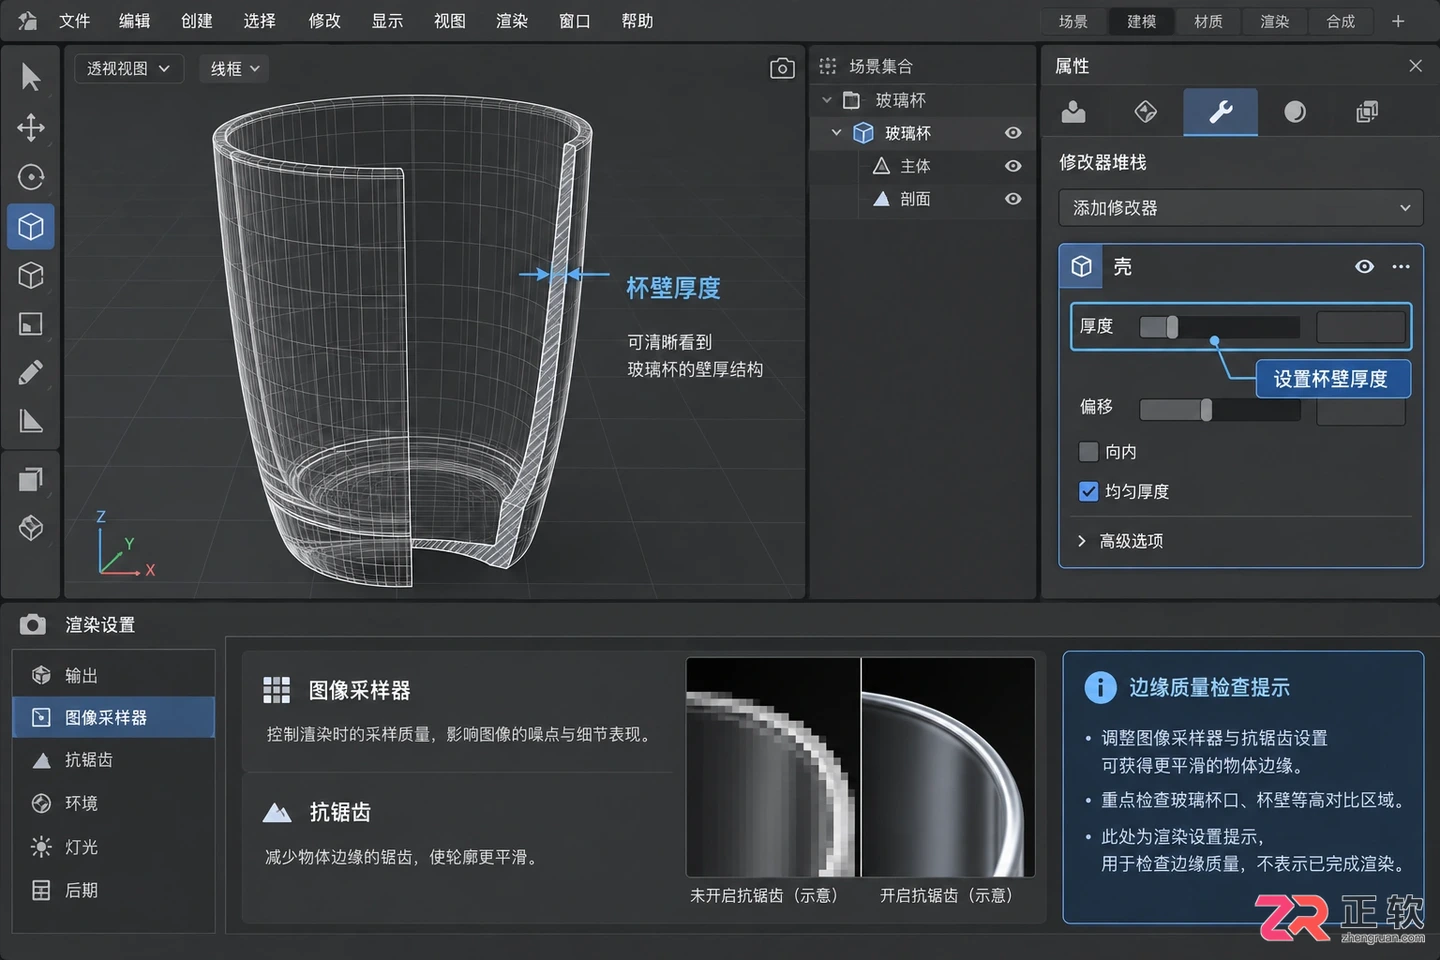Click the scene collection grid icon
The image size is (1440, 960).
coord(828,66)
